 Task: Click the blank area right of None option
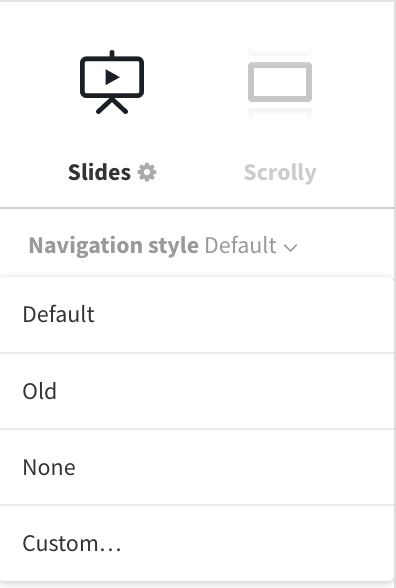coord(234,468)
